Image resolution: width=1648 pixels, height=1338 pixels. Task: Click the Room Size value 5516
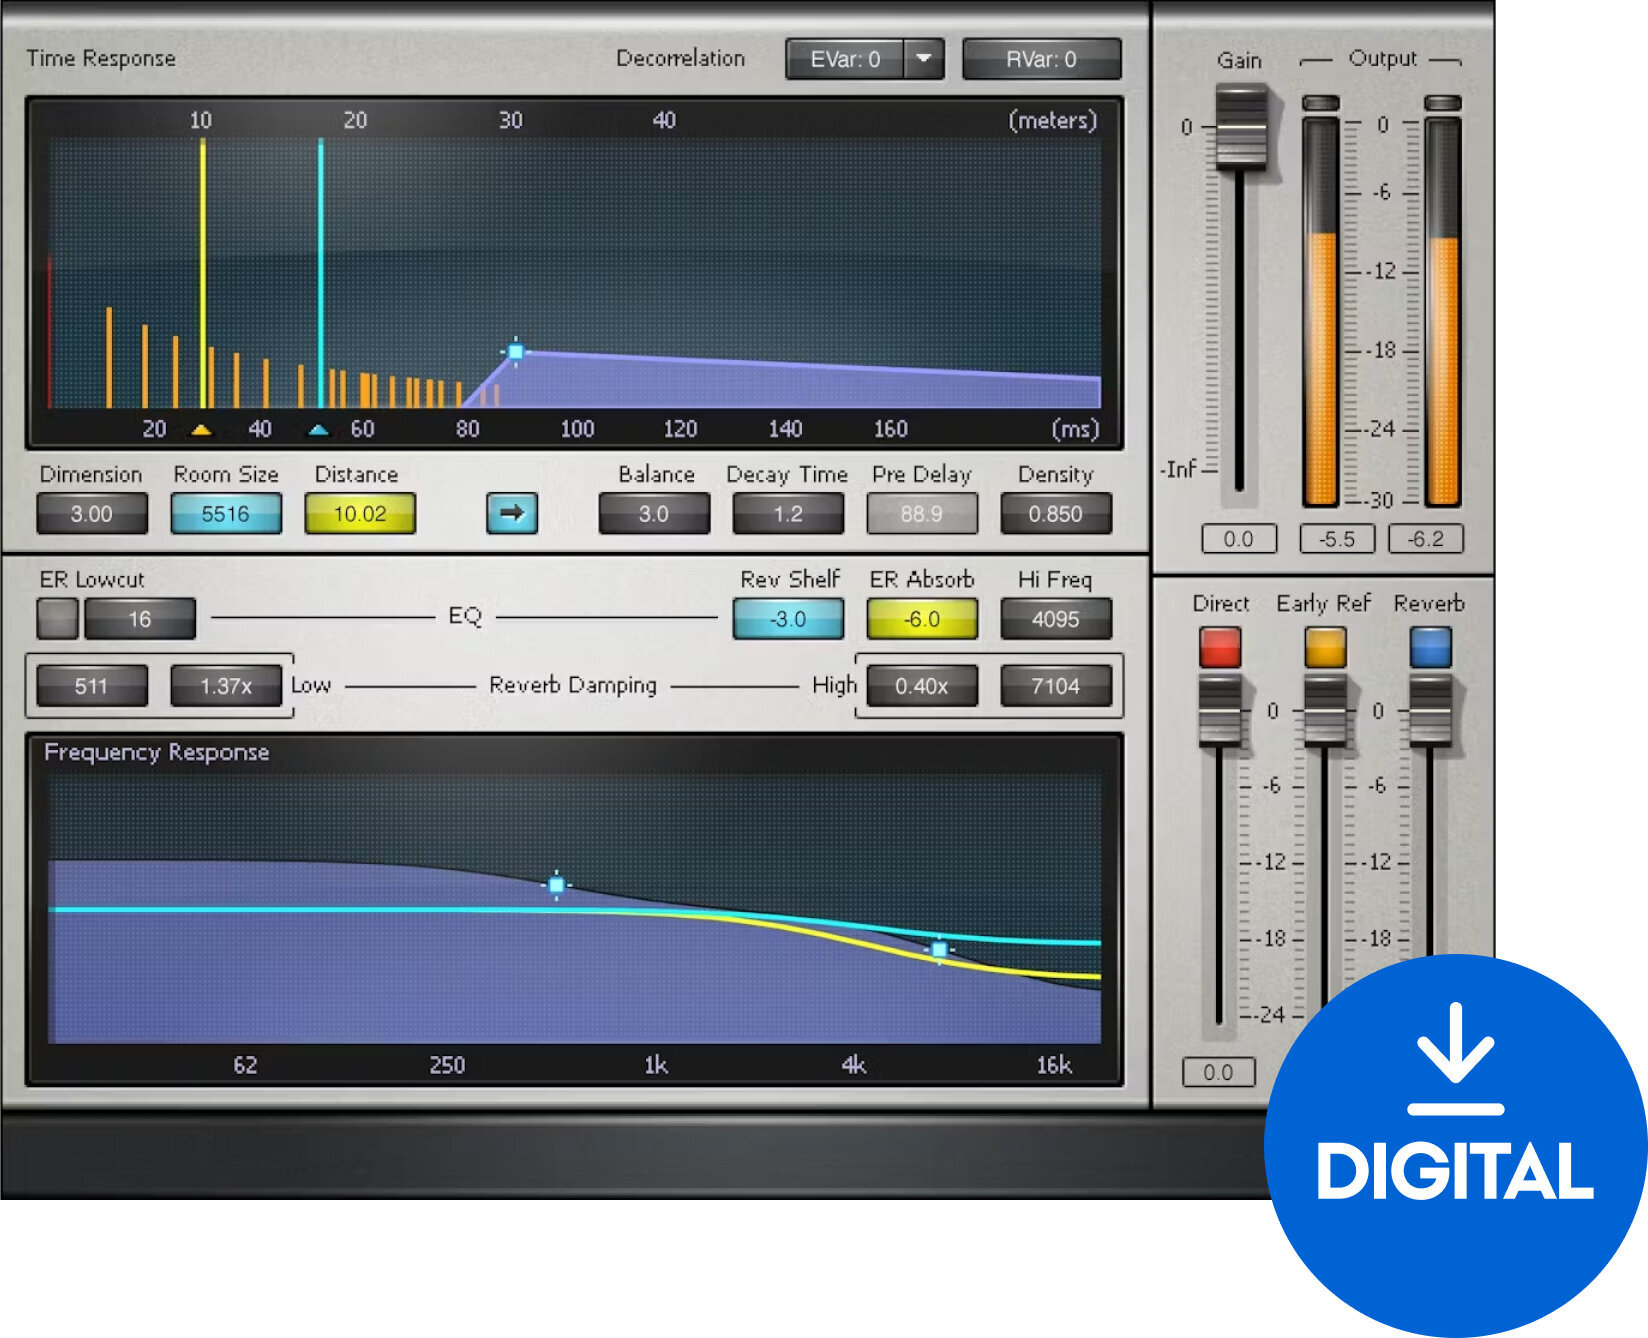(226, 514)
